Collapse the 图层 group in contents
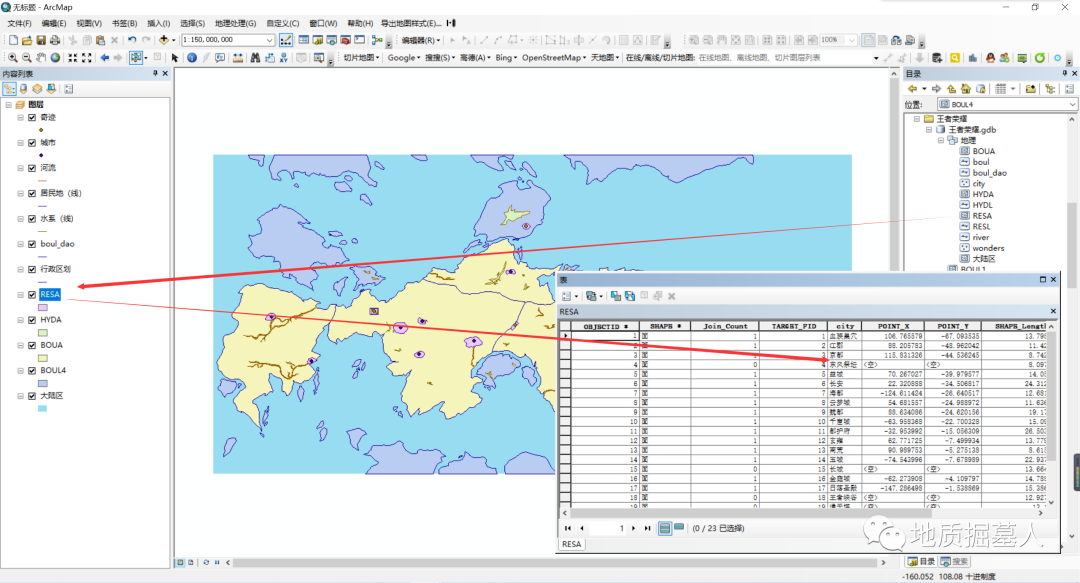The width and height of the screenshot is (1080, 583). click(8, 105)
